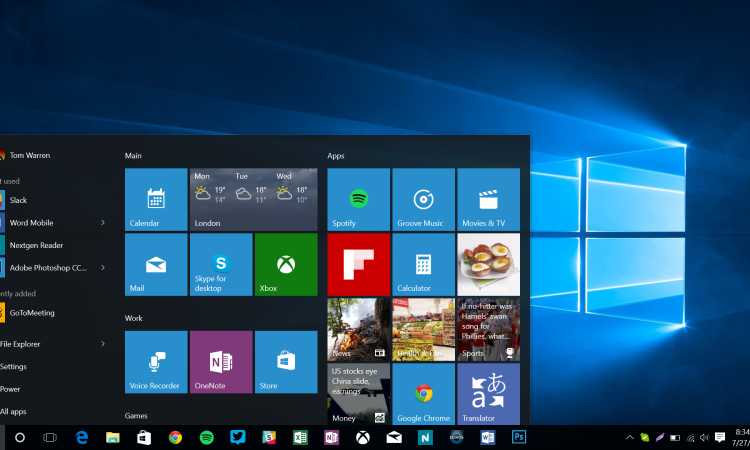Expand Word Mobile jump list arrow
The width and height of the screenshot is (750, 450).
pyautogui.click(x=102, y=222)
